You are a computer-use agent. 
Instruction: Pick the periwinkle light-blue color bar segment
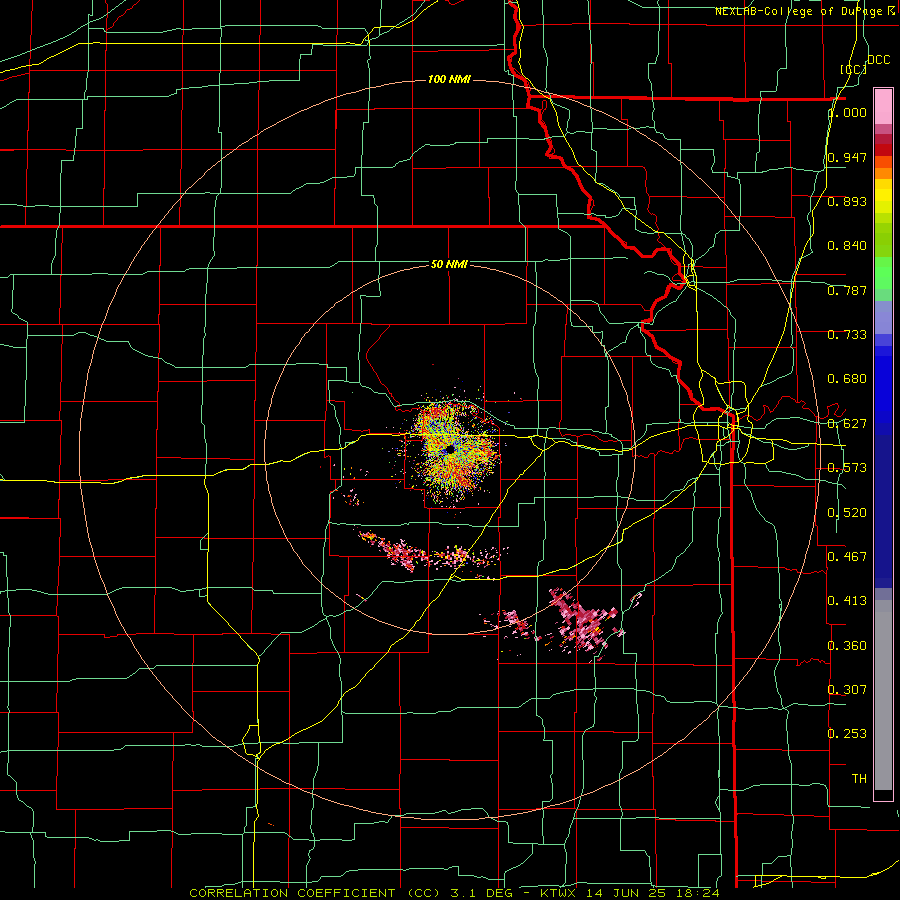click(x=883, y=317)
